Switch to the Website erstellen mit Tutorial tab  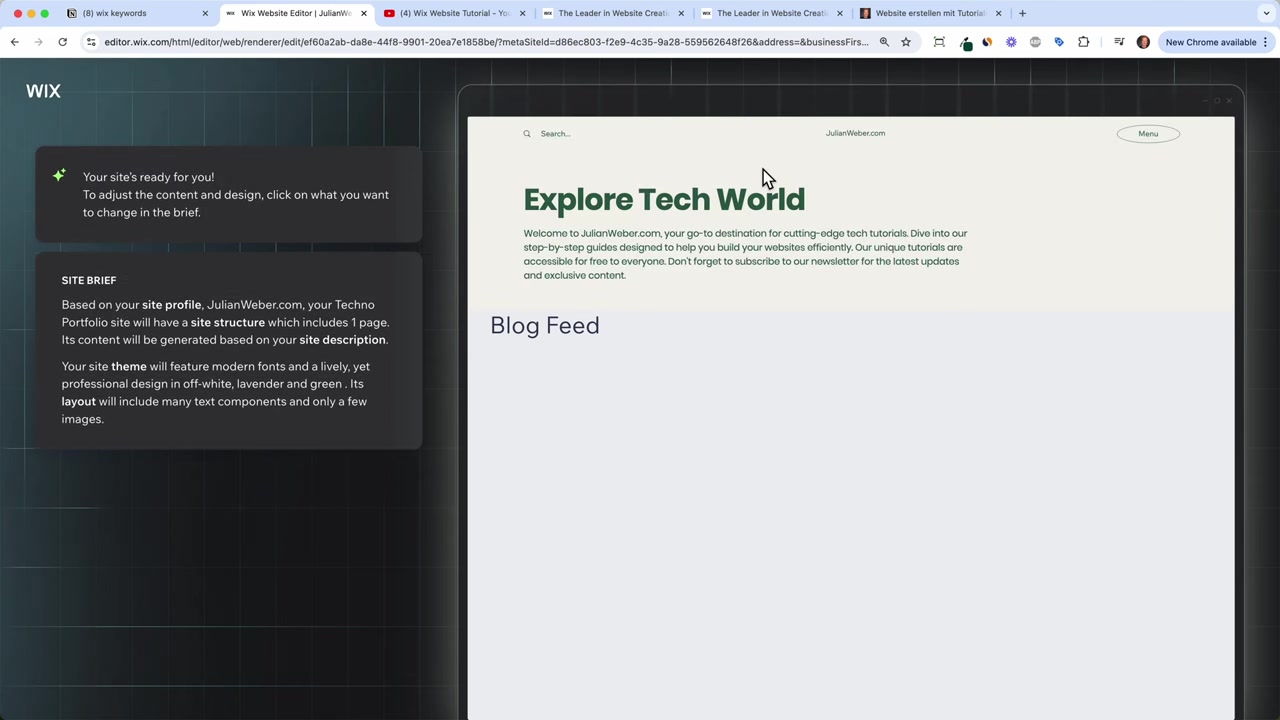(930, 13)
